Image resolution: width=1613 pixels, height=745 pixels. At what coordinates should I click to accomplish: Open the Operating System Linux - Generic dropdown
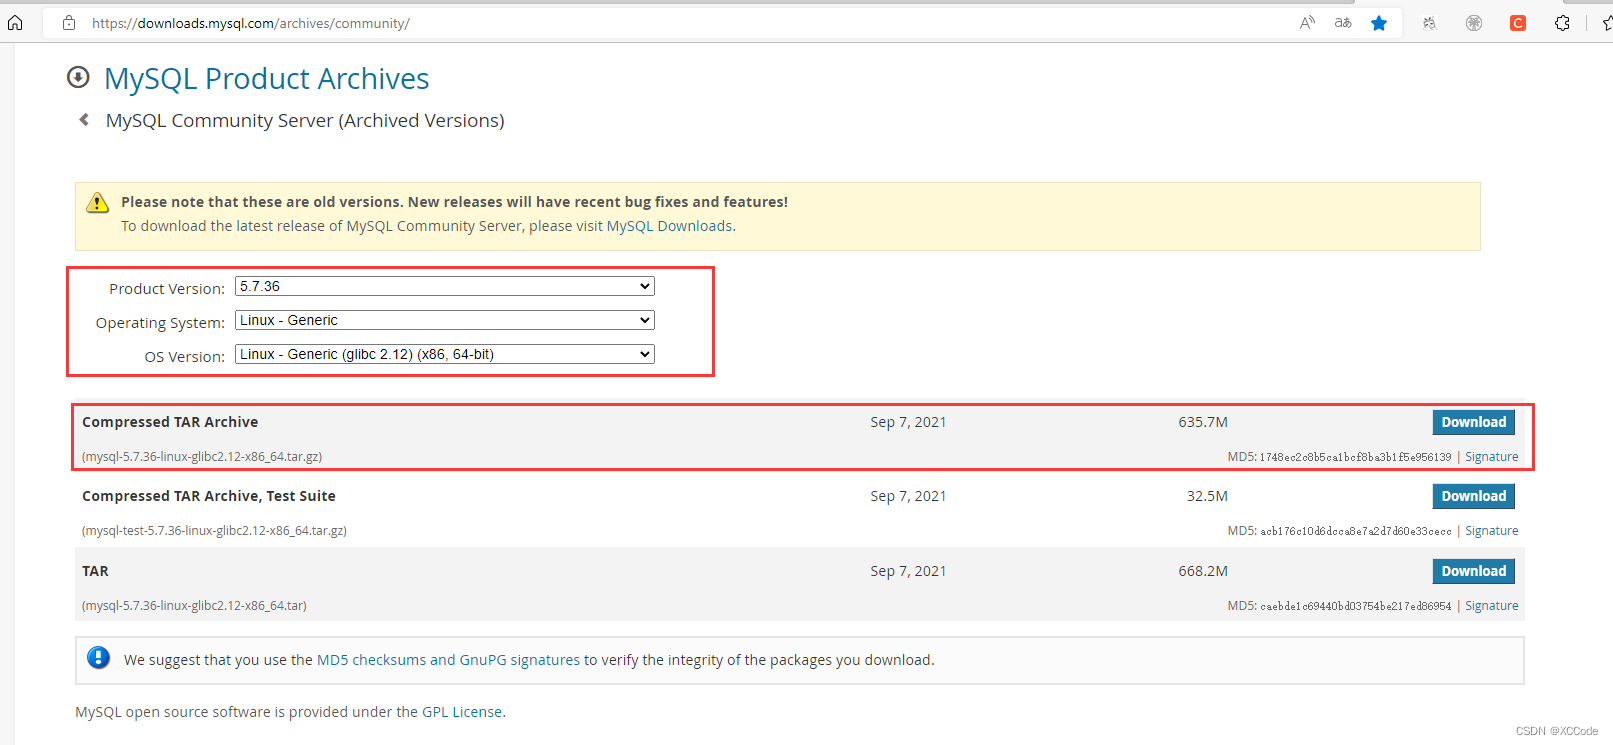[x=445, y=320]
